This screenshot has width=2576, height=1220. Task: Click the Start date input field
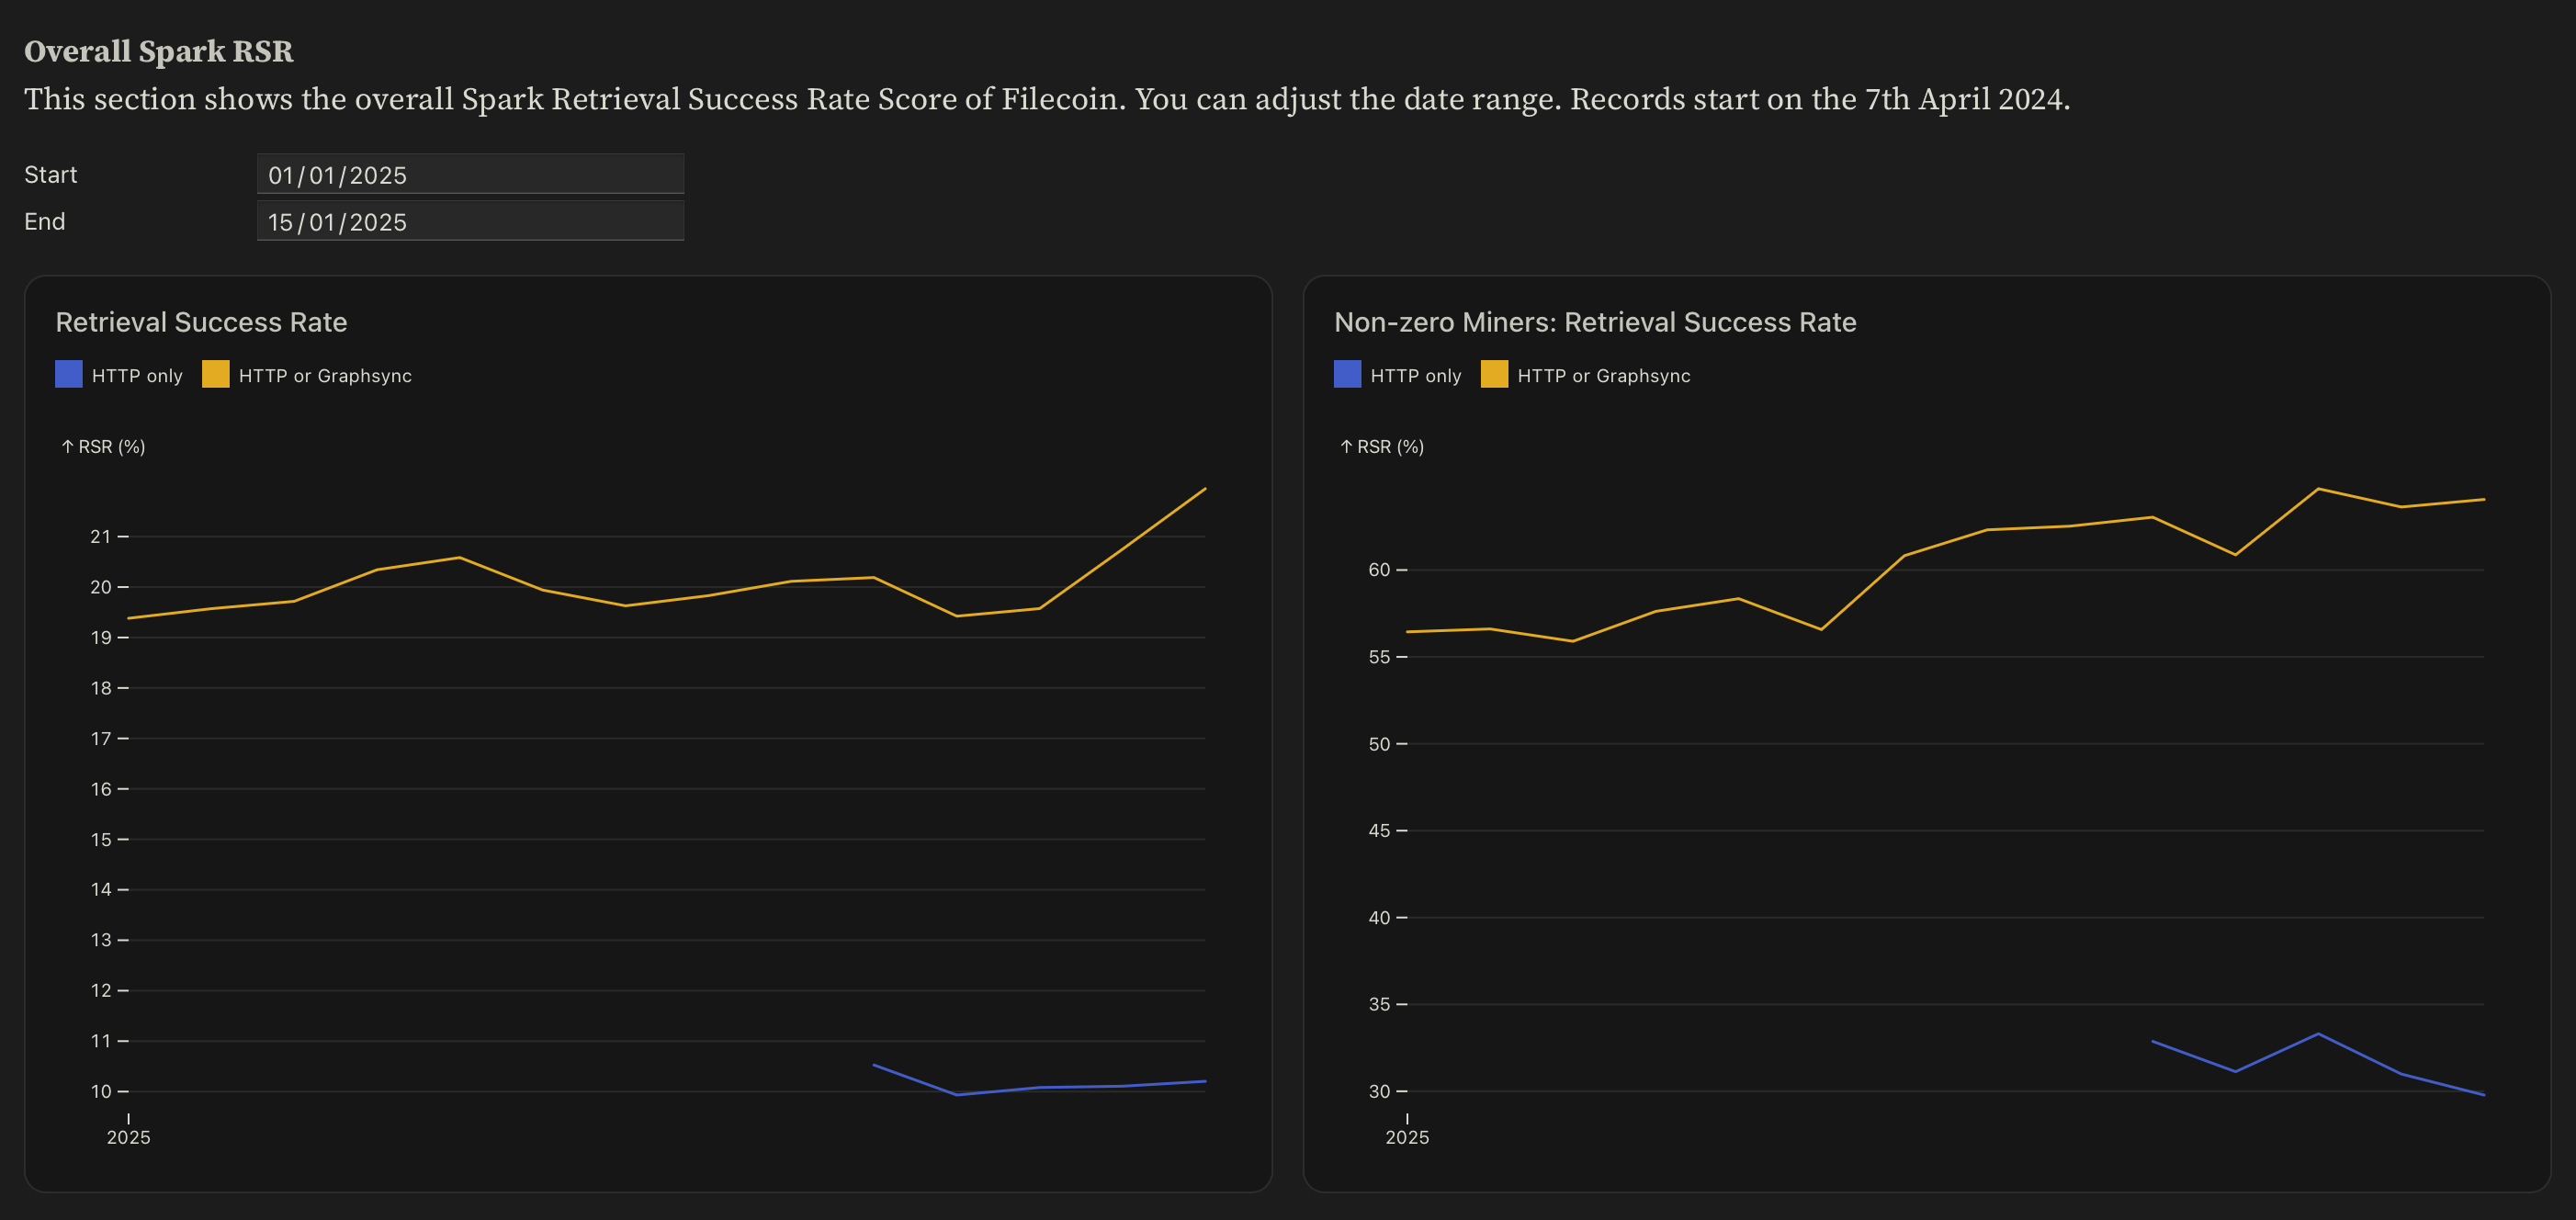470,174
